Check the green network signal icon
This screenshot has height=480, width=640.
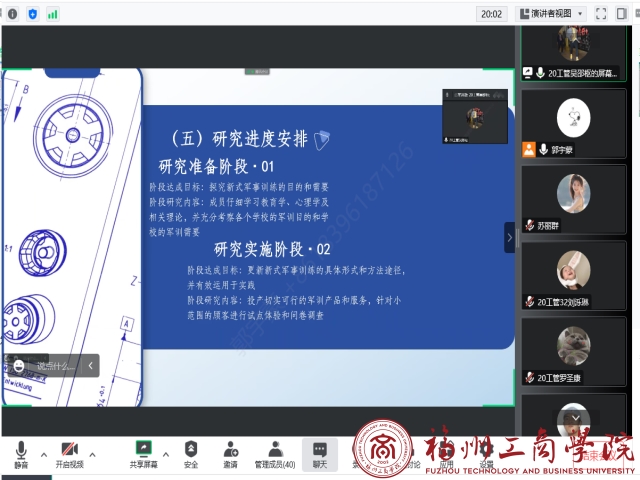click(52, 13)
